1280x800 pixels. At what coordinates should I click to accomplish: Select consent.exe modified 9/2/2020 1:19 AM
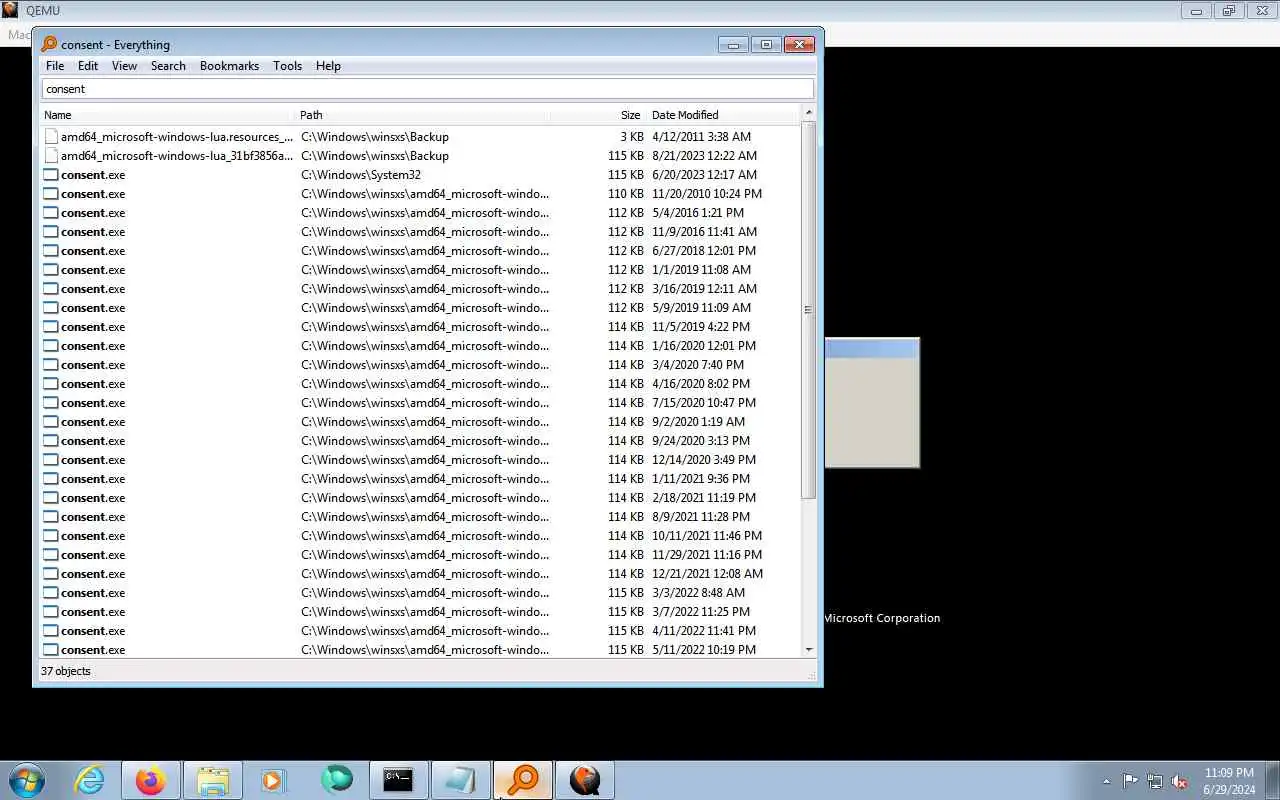pyautogui.click(x=420, y=421)
